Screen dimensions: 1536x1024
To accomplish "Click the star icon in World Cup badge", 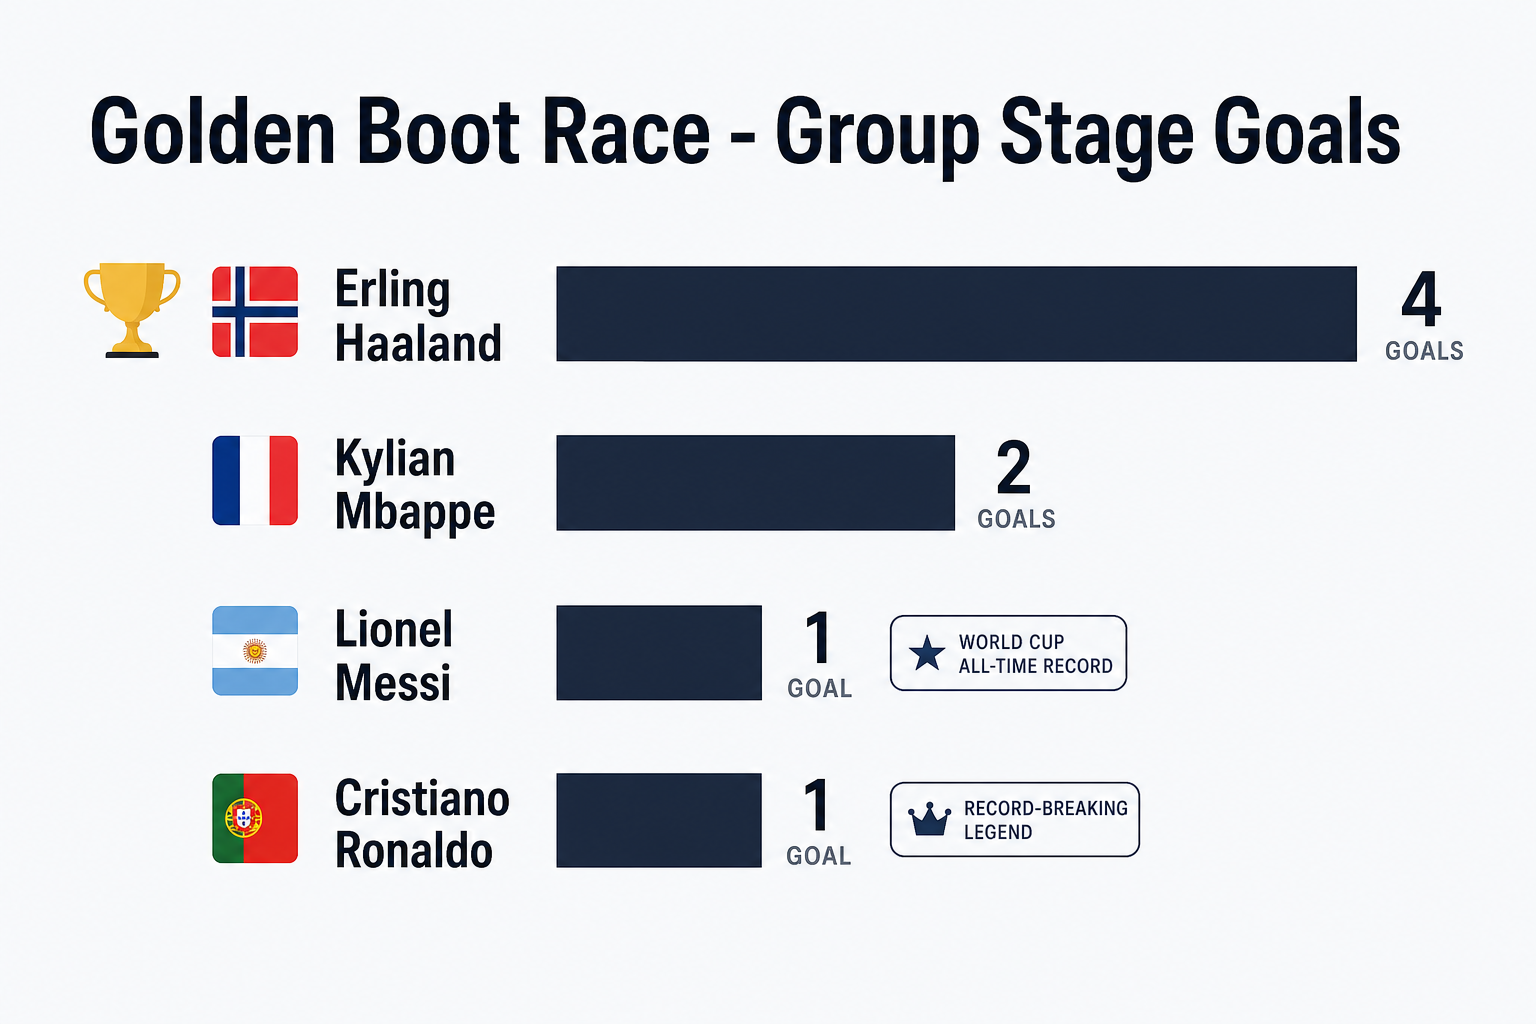I will [x=927, y=653].
